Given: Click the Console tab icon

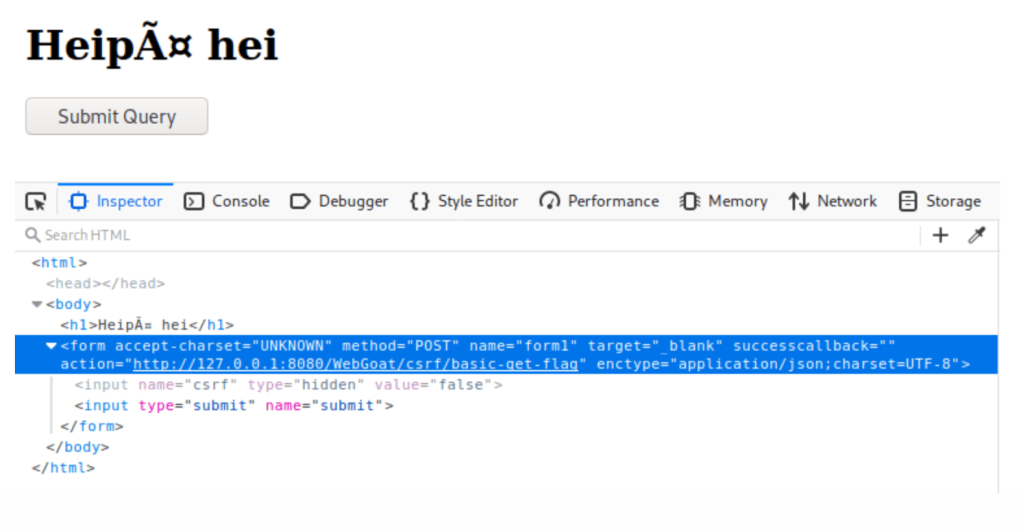Looking at the screenshot, I should click(195, 202).
